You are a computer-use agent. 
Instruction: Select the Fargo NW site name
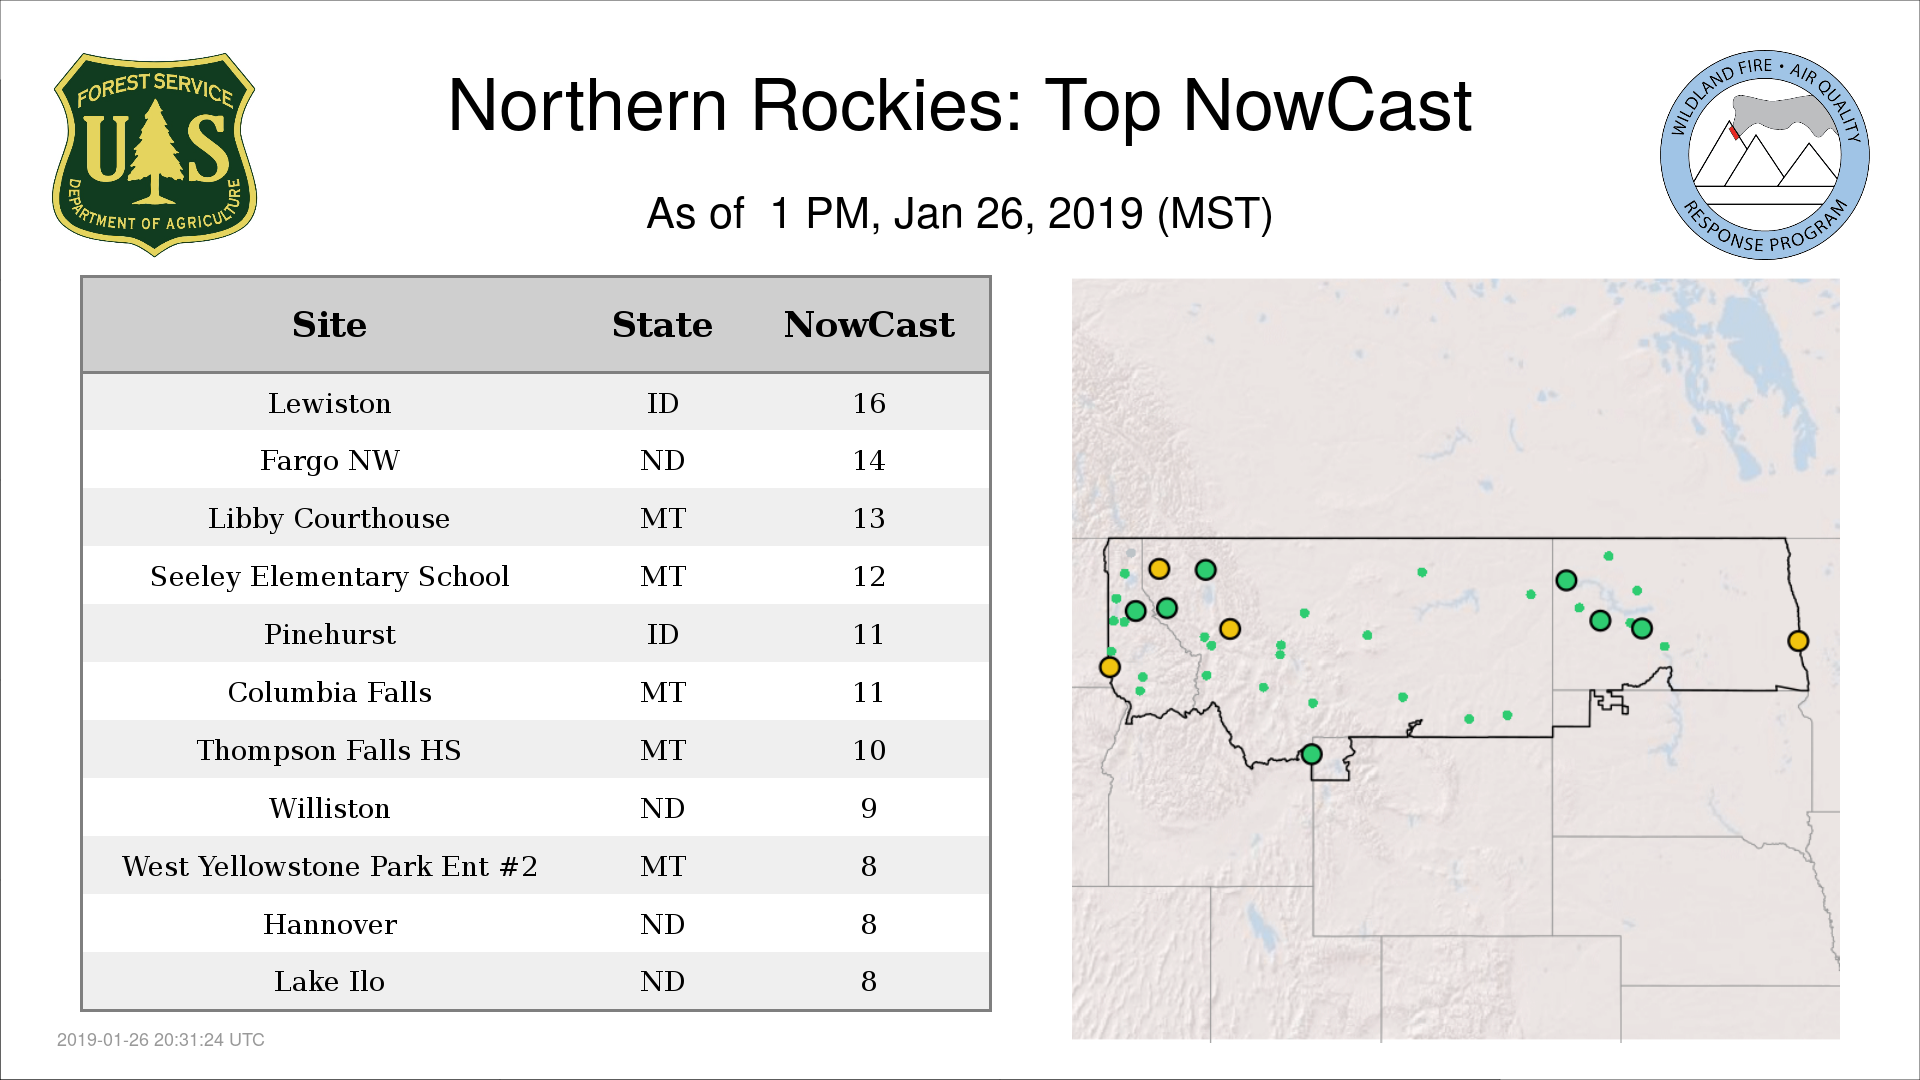(x=329, y=461)
